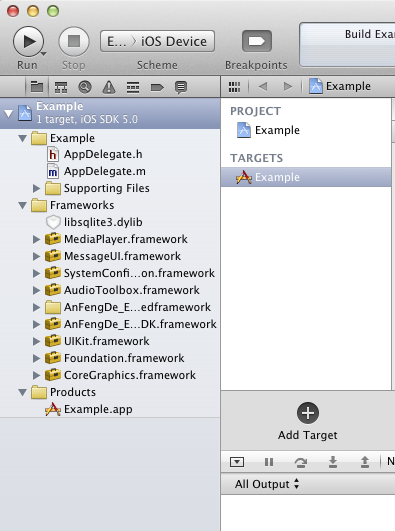Click the Stop button
This screenshot has width=395, height=531.
(x=74, y=41)
